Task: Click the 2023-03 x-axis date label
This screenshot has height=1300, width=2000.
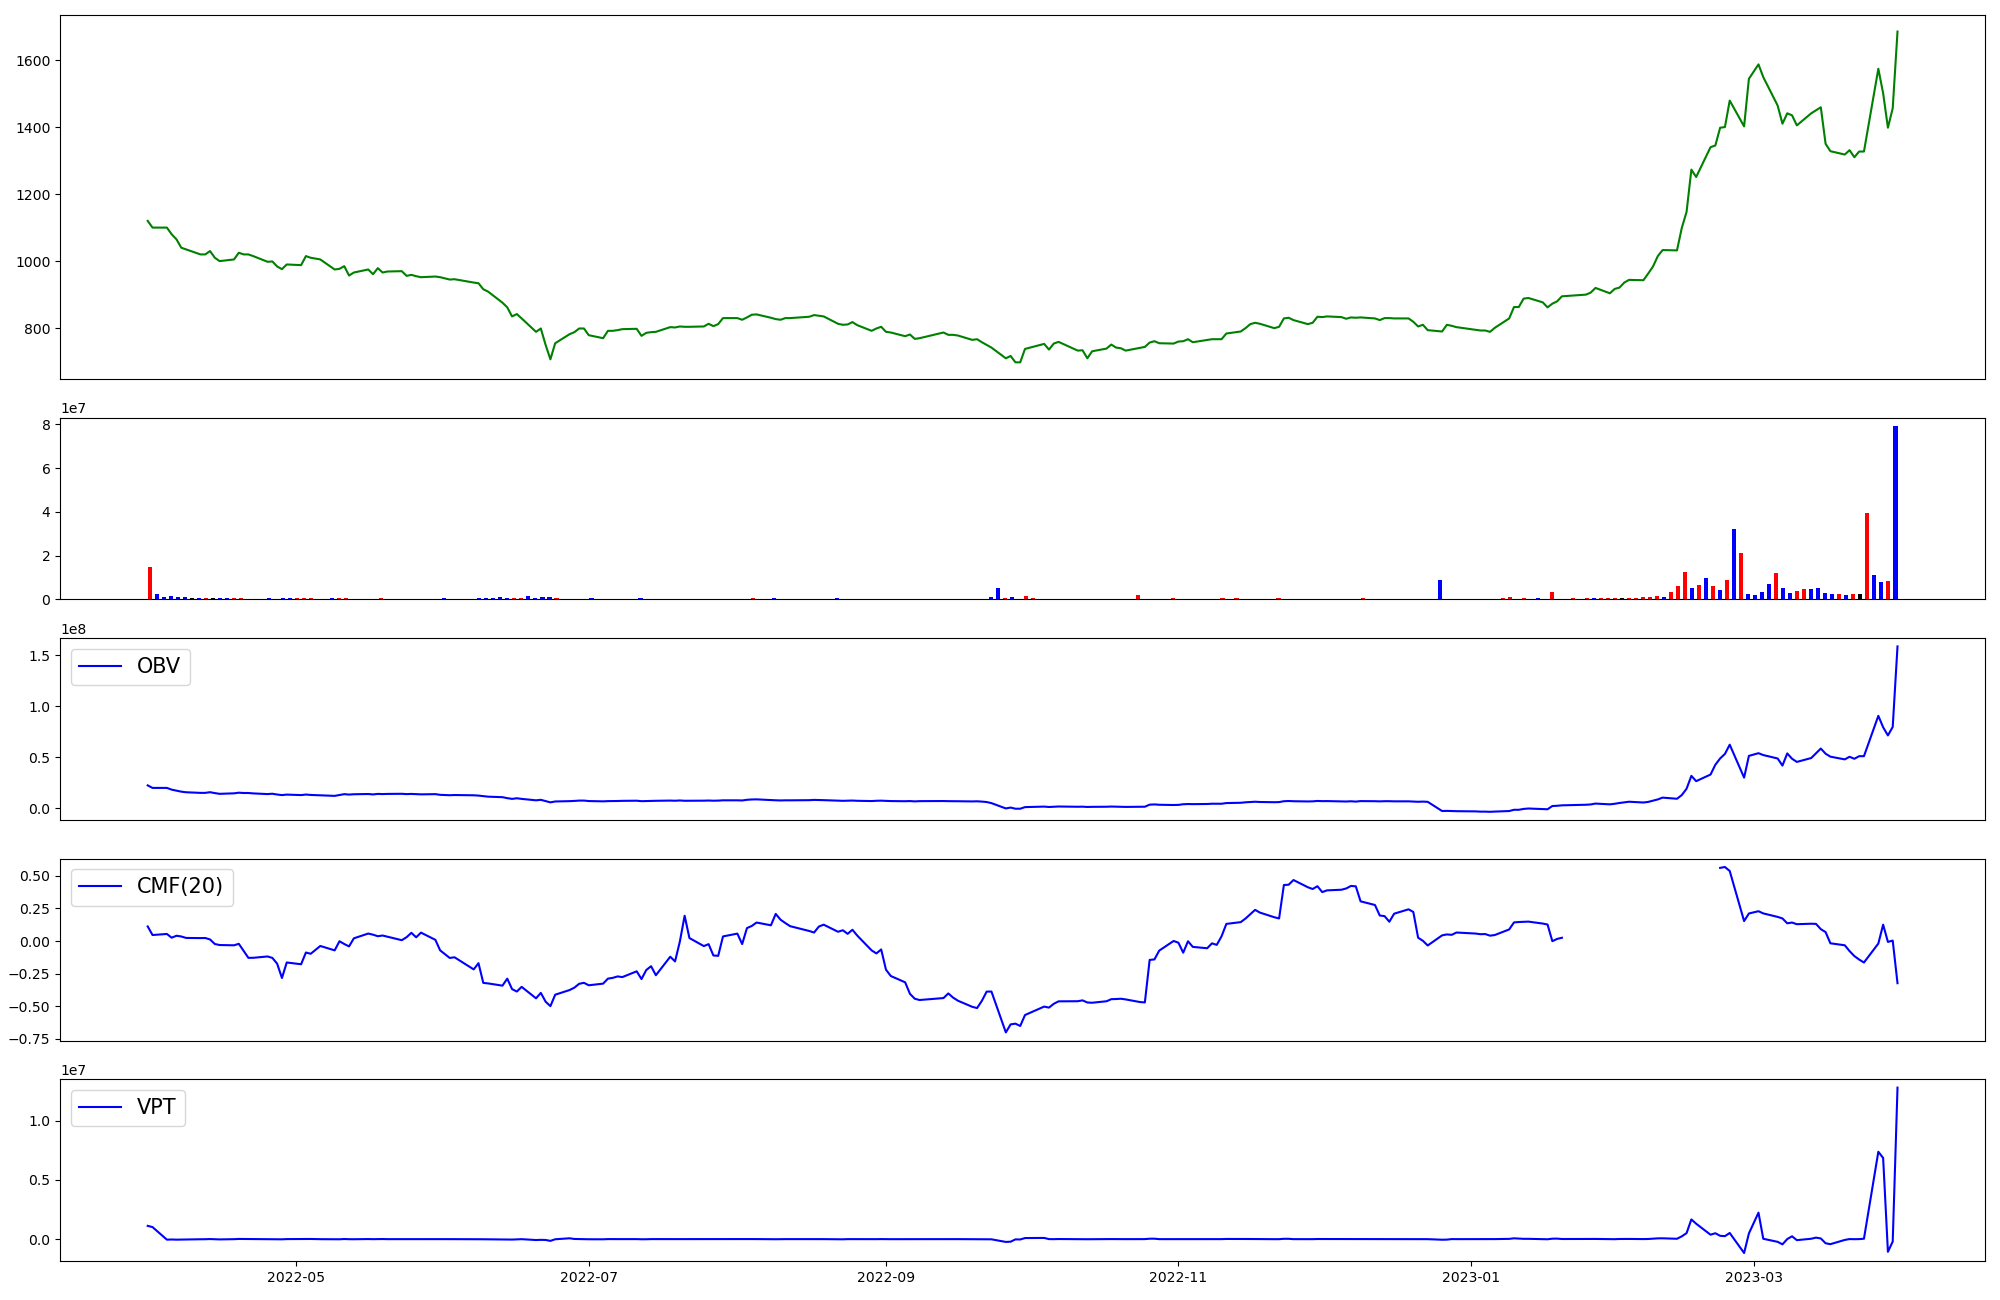Action: pyautogui.click(x=1754, y=1277)
